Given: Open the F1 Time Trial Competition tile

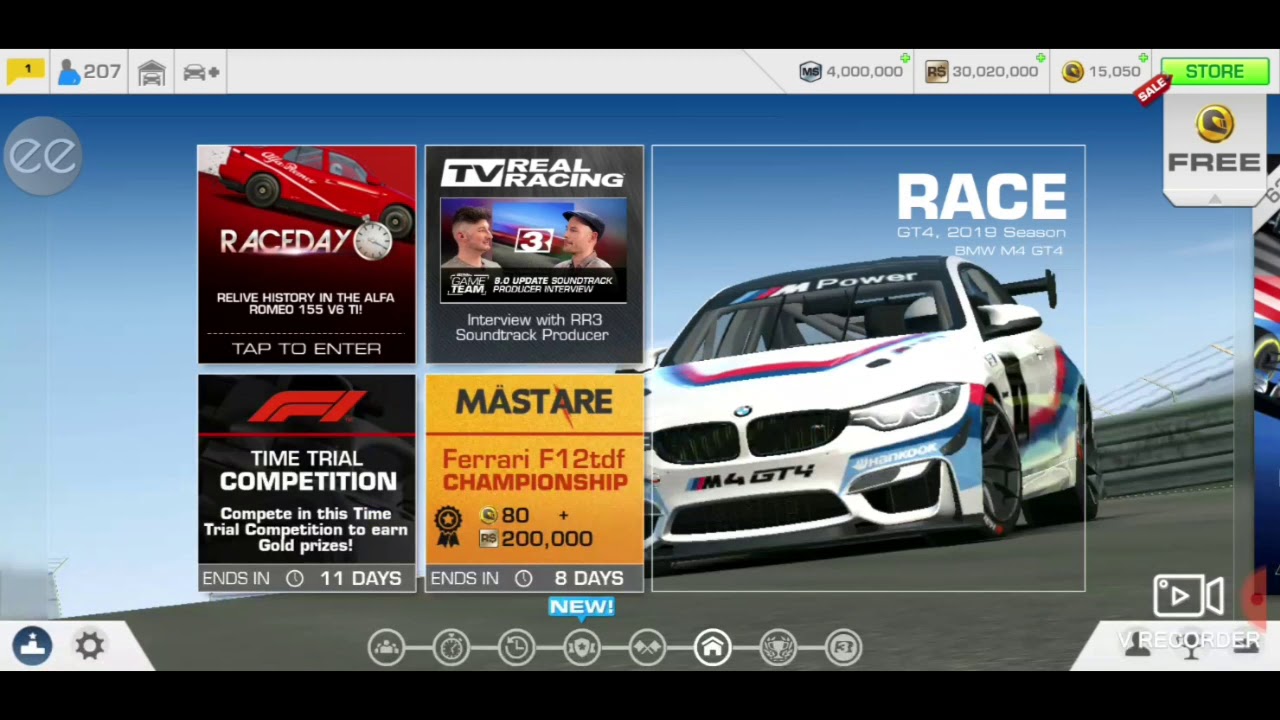Looking at the screenshot, I should [x=306, y=483].
